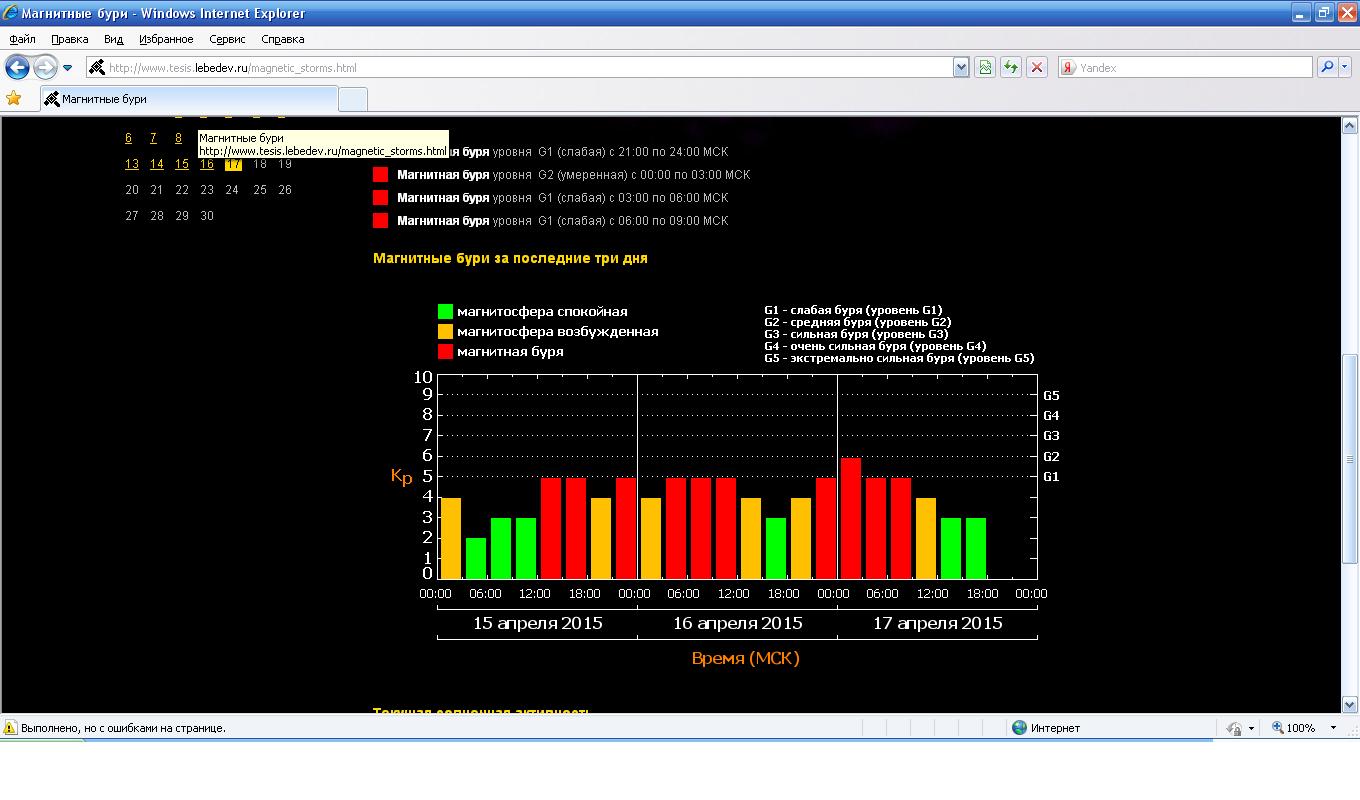
Task: Open the search provider options dropdown
Action: pos(1346,68)
